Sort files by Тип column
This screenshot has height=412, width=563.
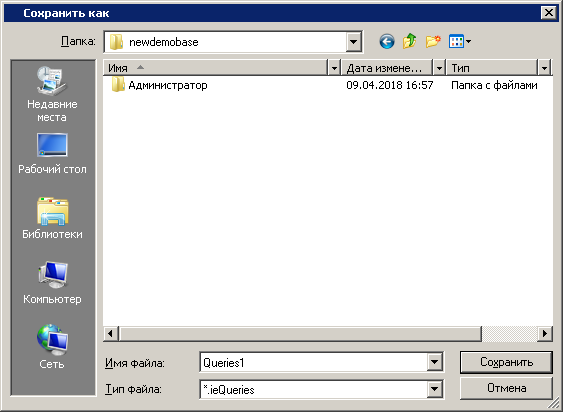492,68
